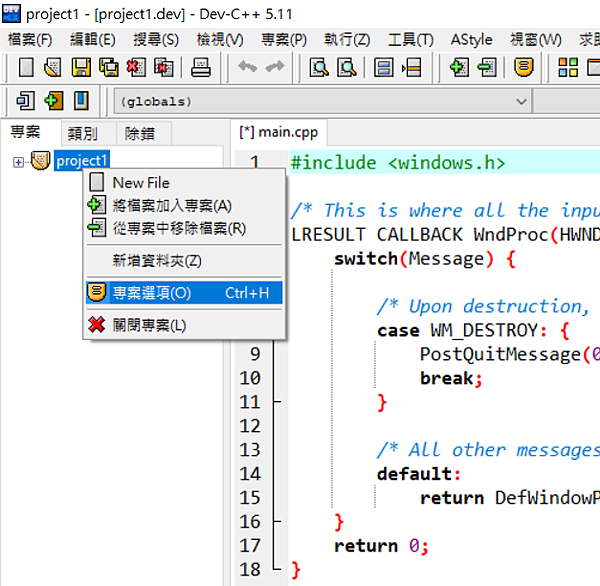The width and height of the screenshot is (600, 586).
Task: Open the 編輯(E) menu
Action: point(93,39)
